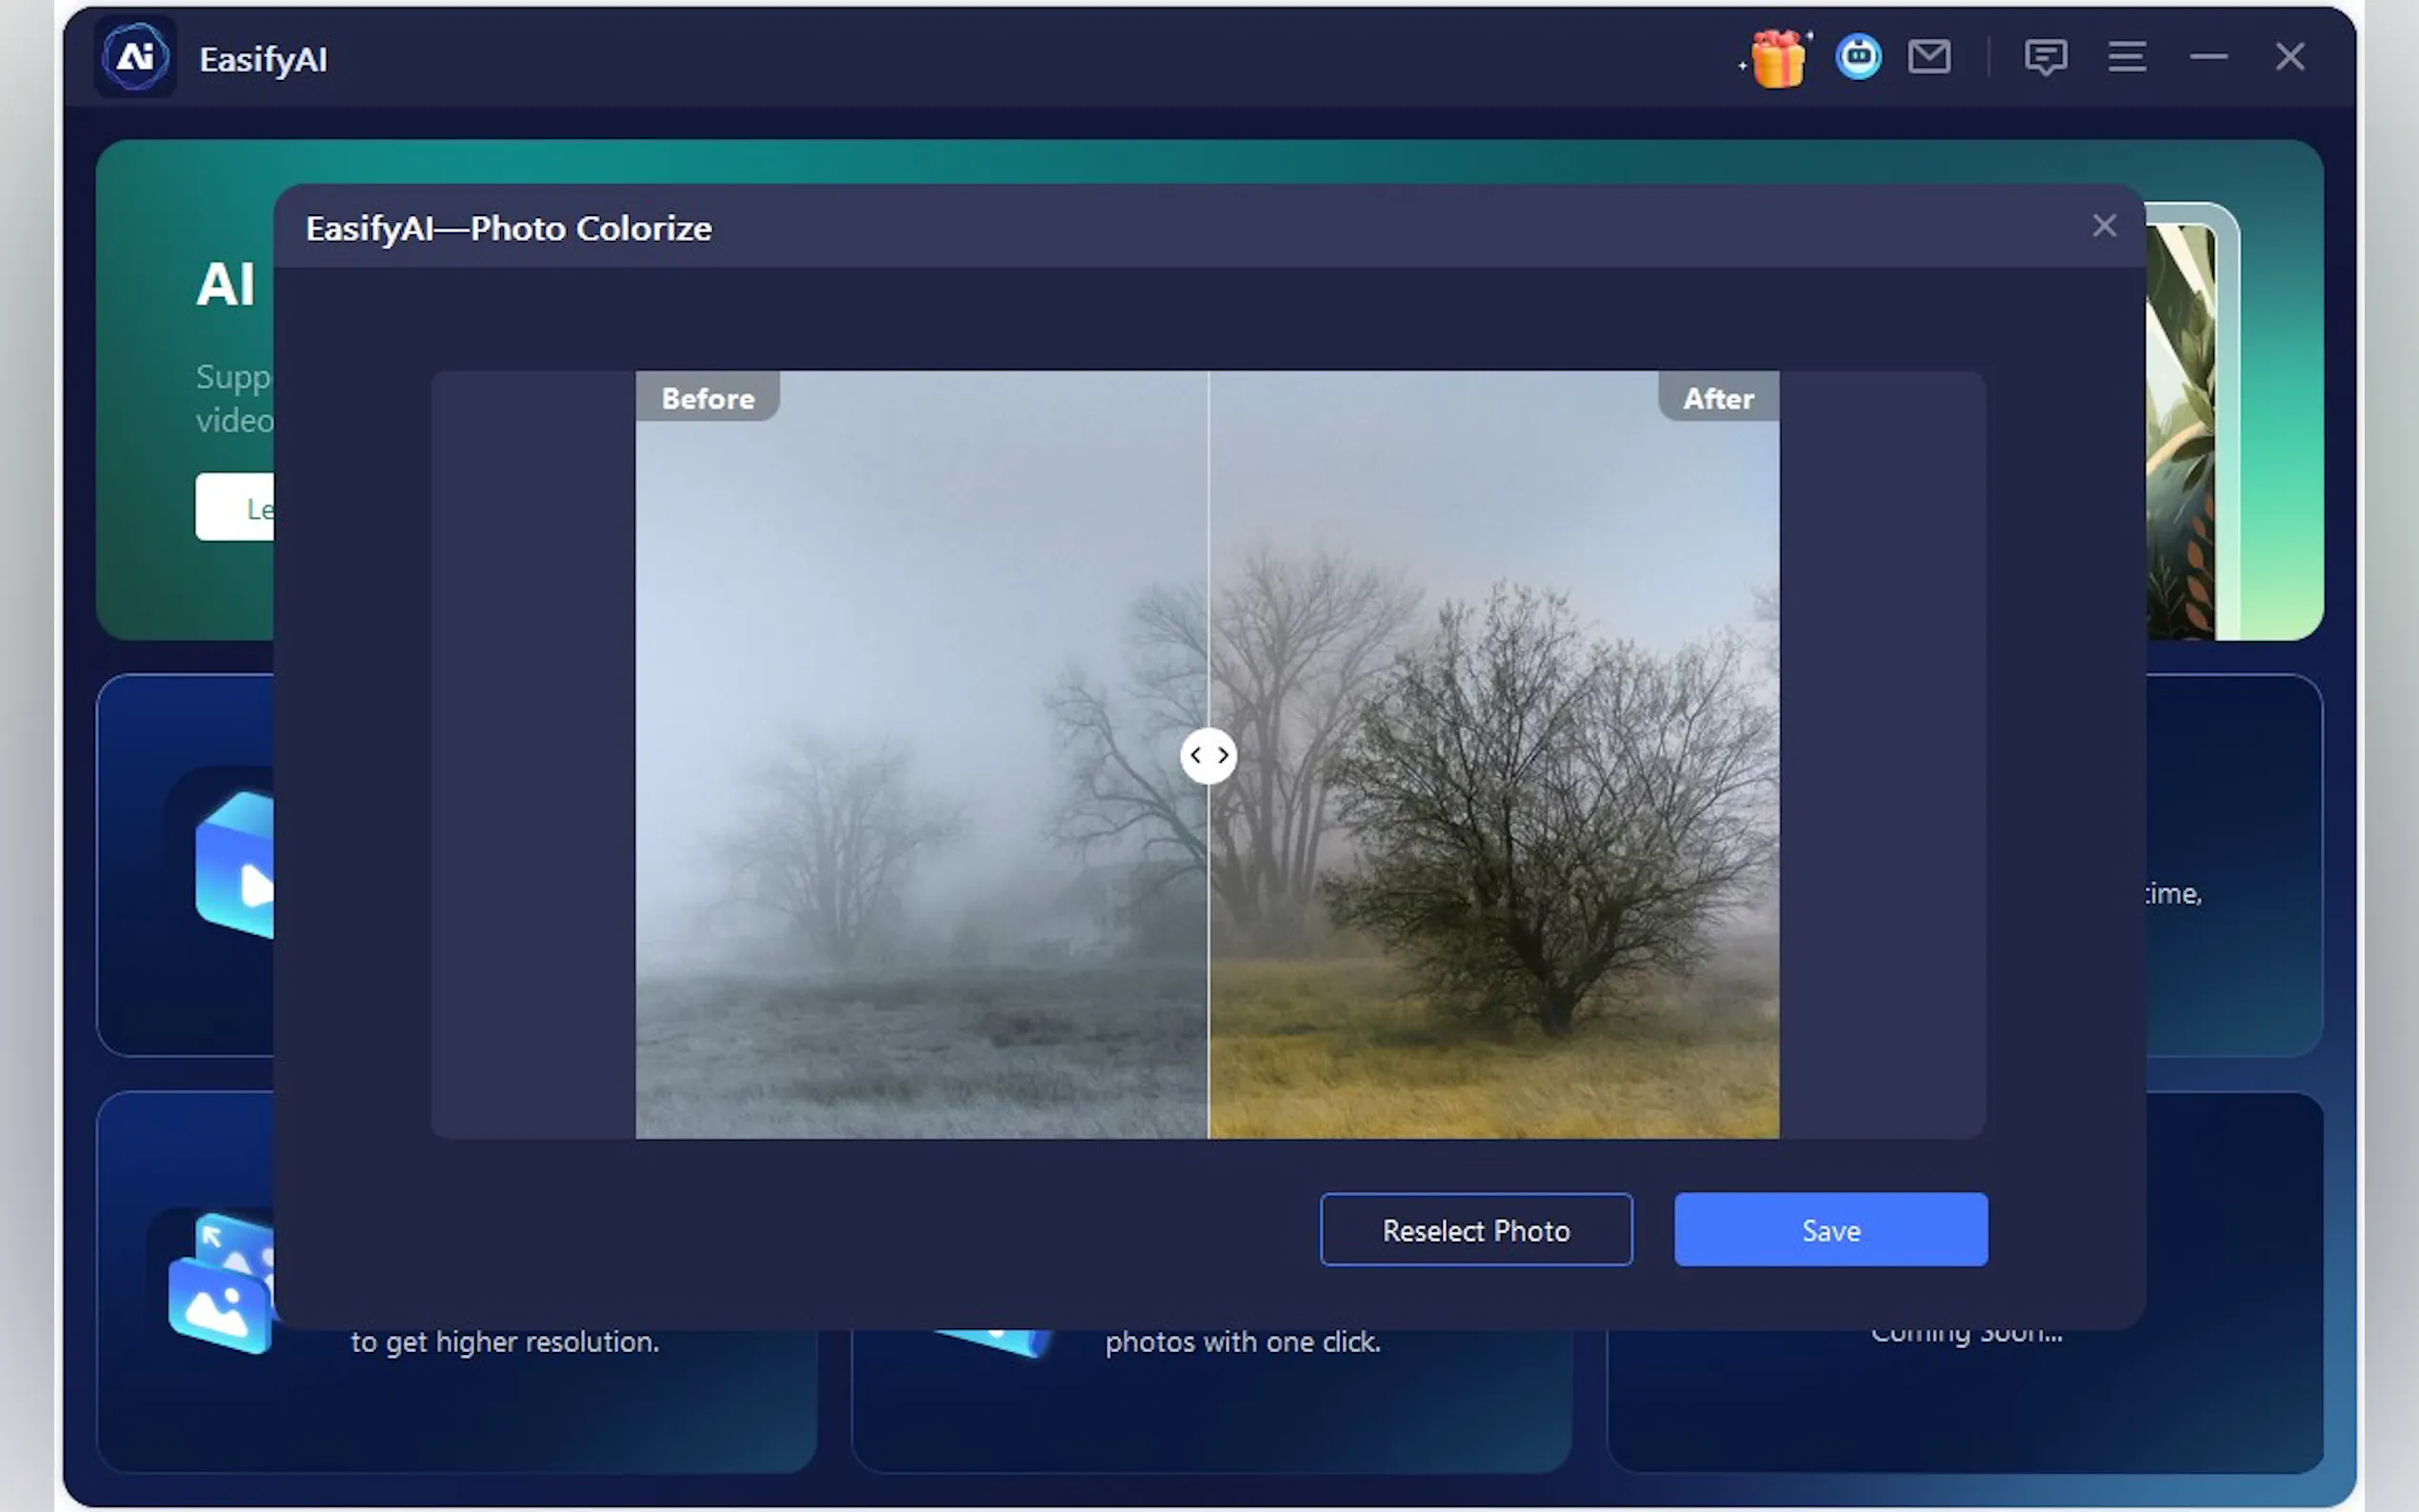Save the colorized photo
This screenshot has height=1512, width=2419.
pos(1830,1230)
